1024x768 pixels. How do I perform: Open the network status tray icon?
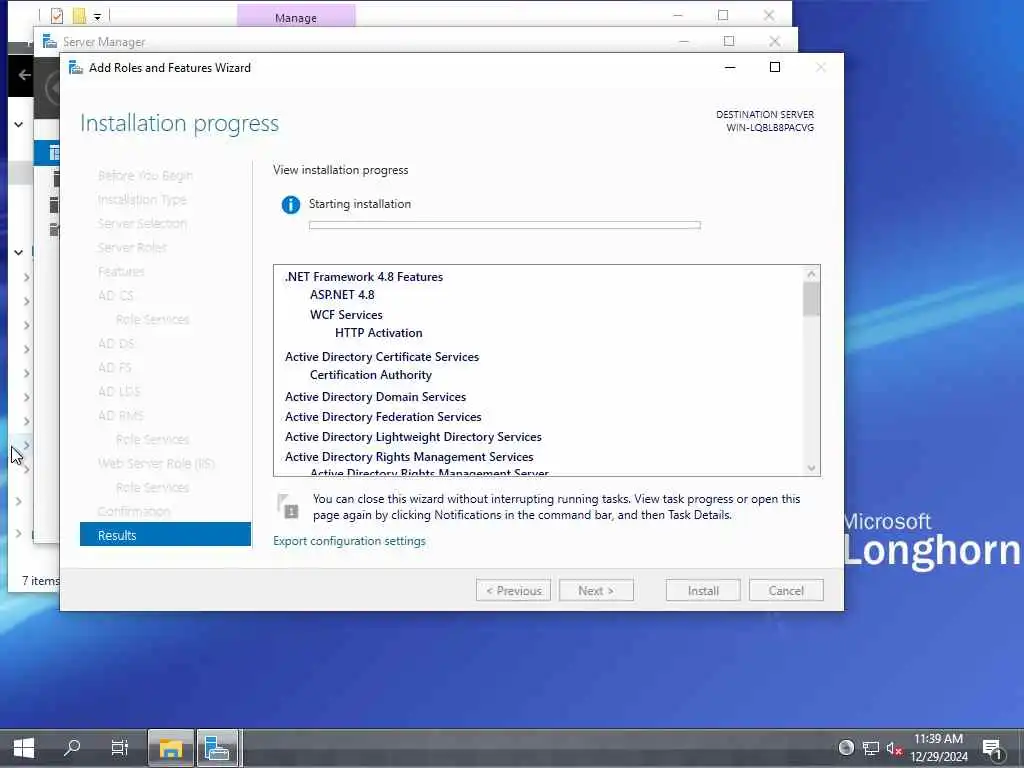(870, 748)
